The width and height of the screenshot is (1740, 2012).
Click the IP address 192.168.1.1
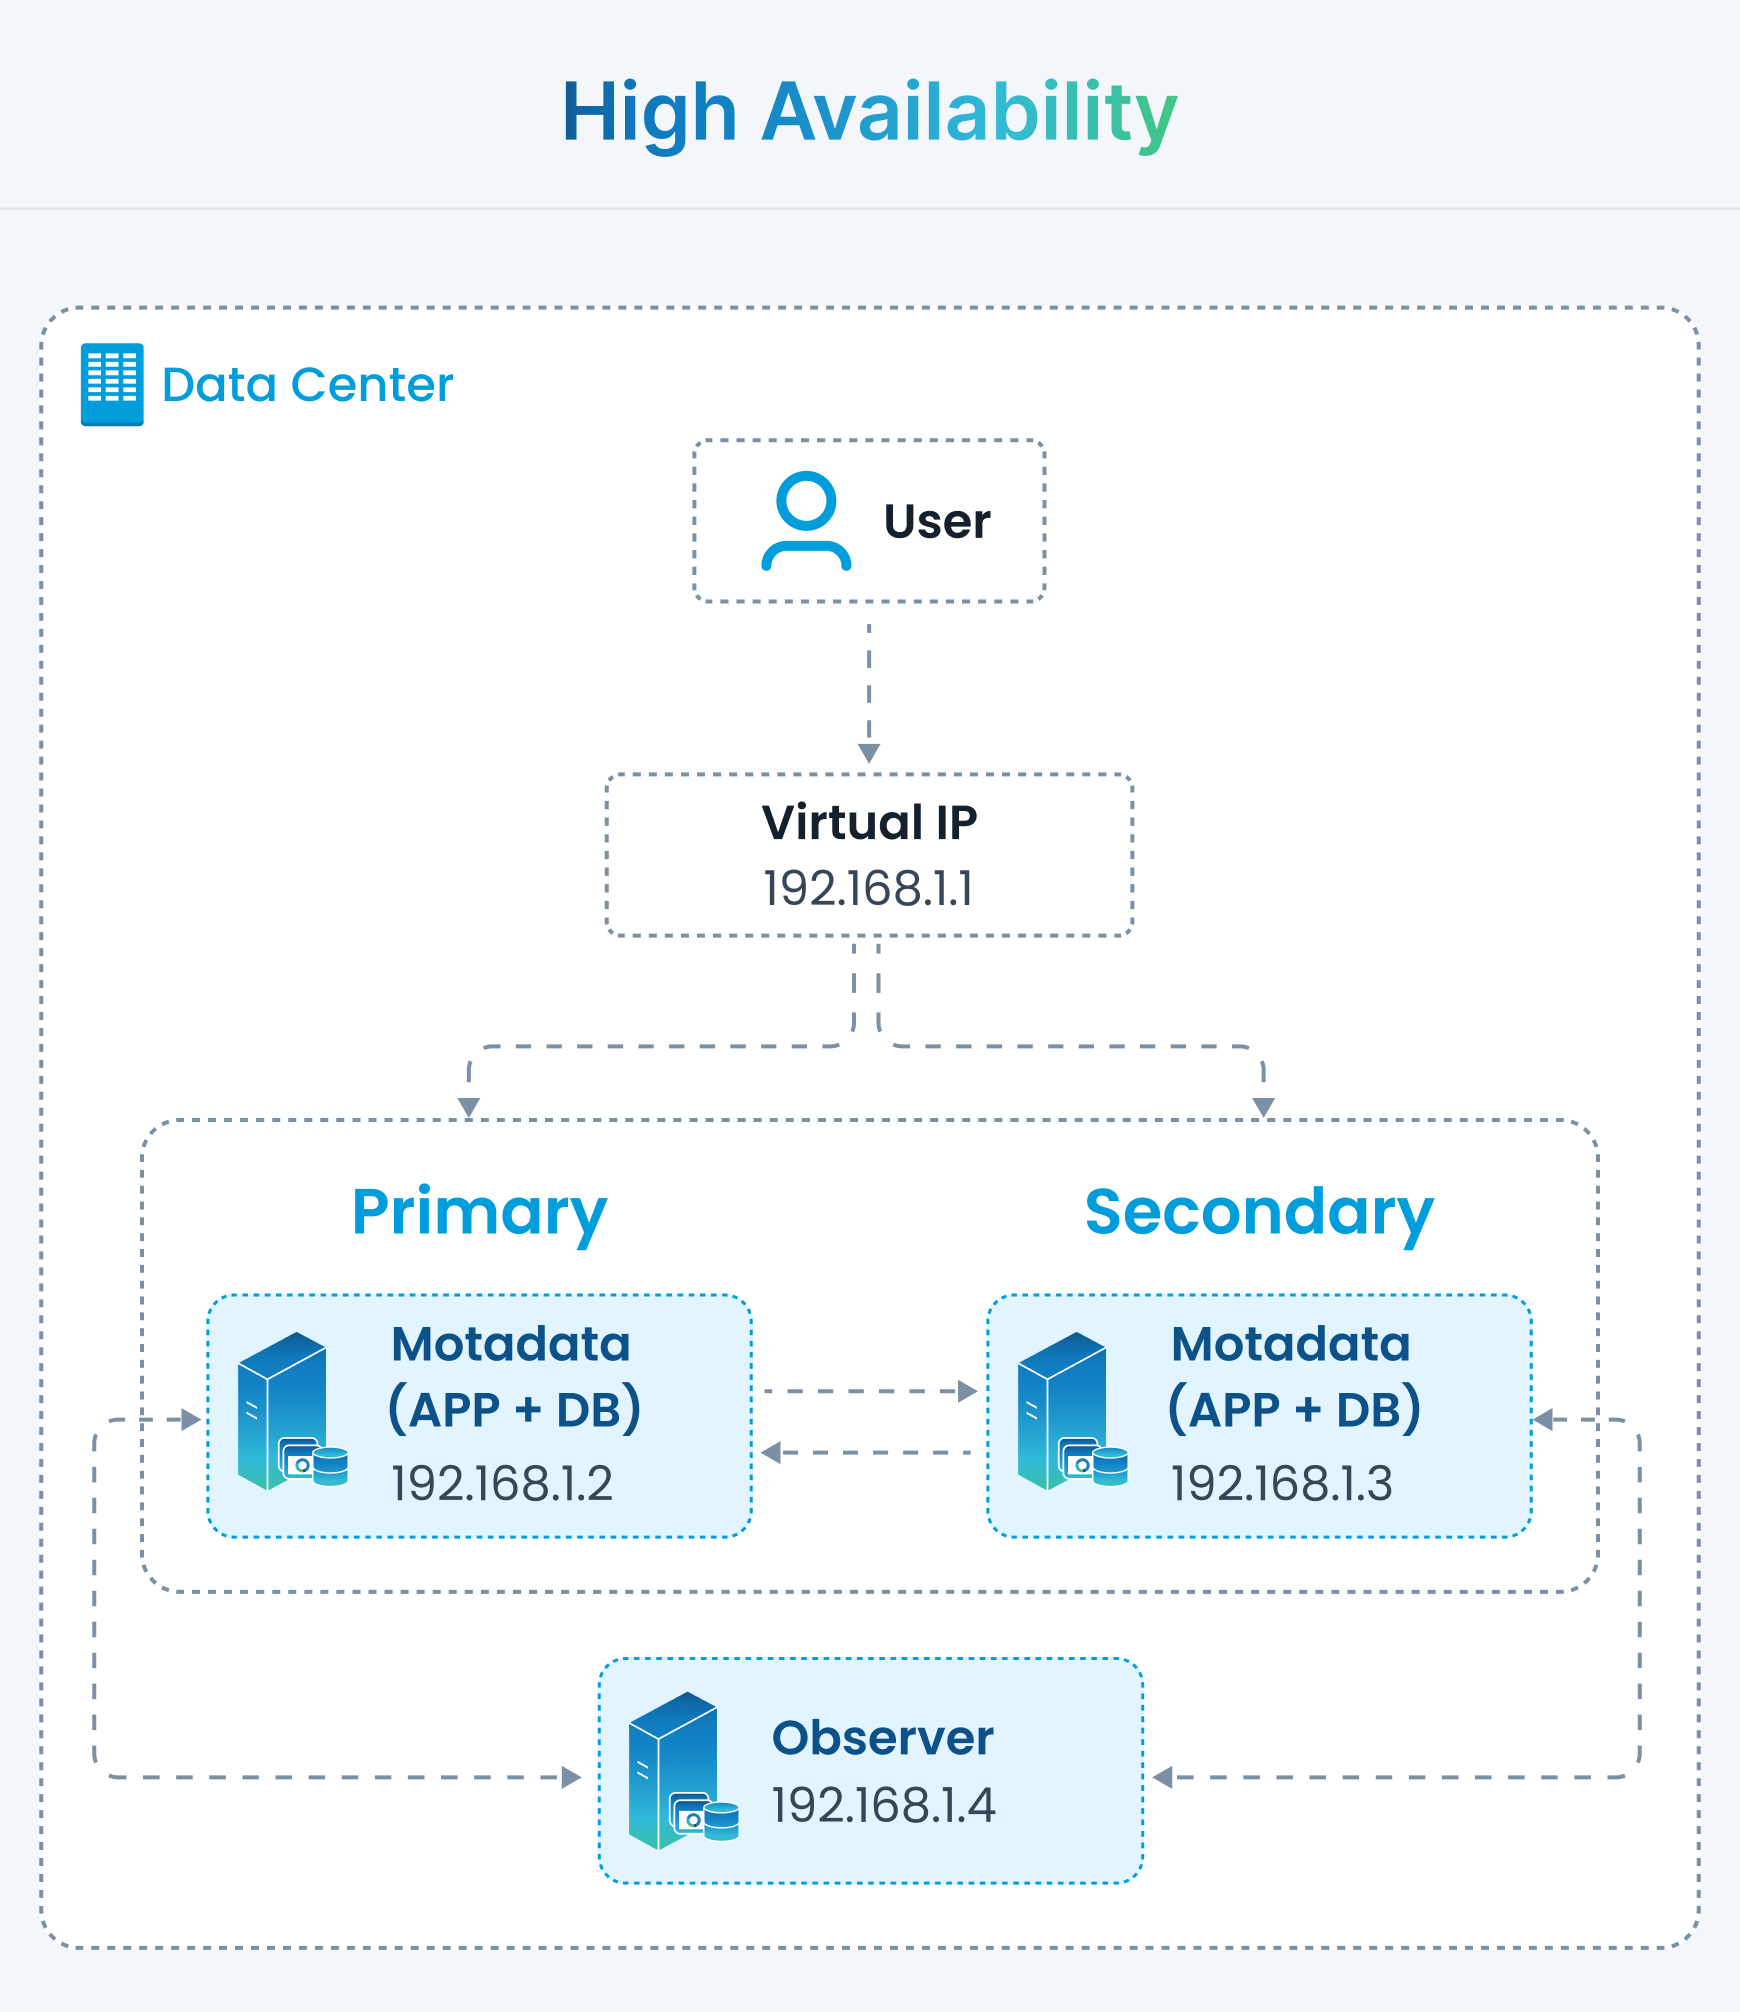coord(869,888)
